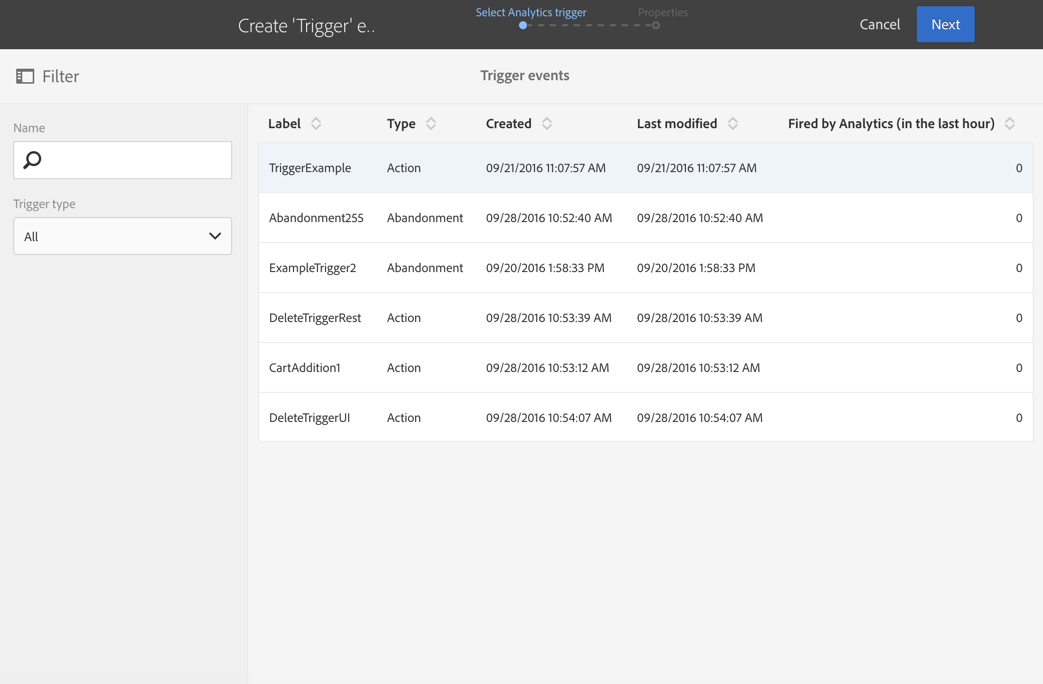
Task: Toggle the Filter panel icon
Action: [25, 77]
